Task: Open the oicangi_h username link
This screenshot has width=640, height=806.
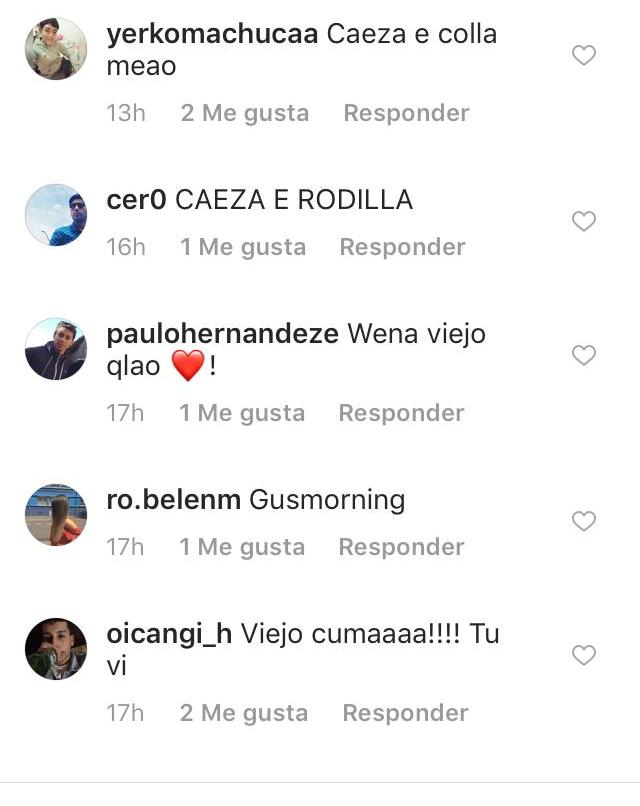Action: [169, 634]
